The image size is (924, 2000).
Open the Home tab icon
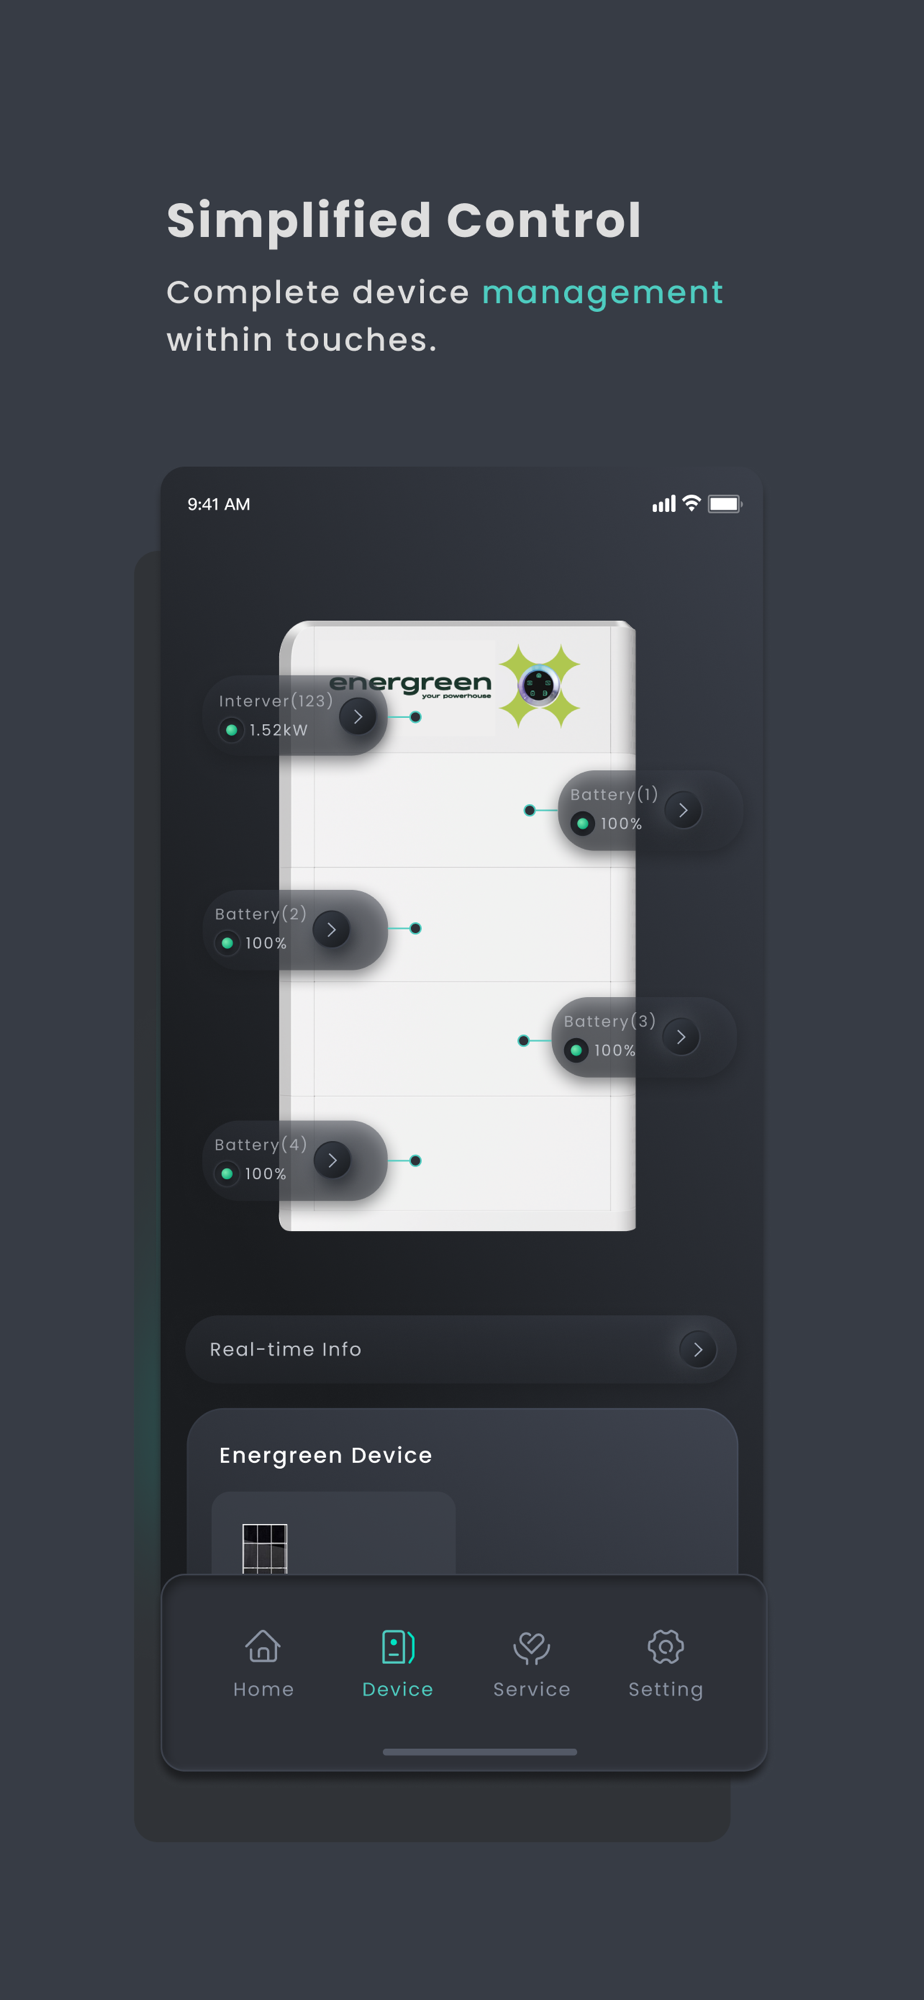click(263, 1646)
